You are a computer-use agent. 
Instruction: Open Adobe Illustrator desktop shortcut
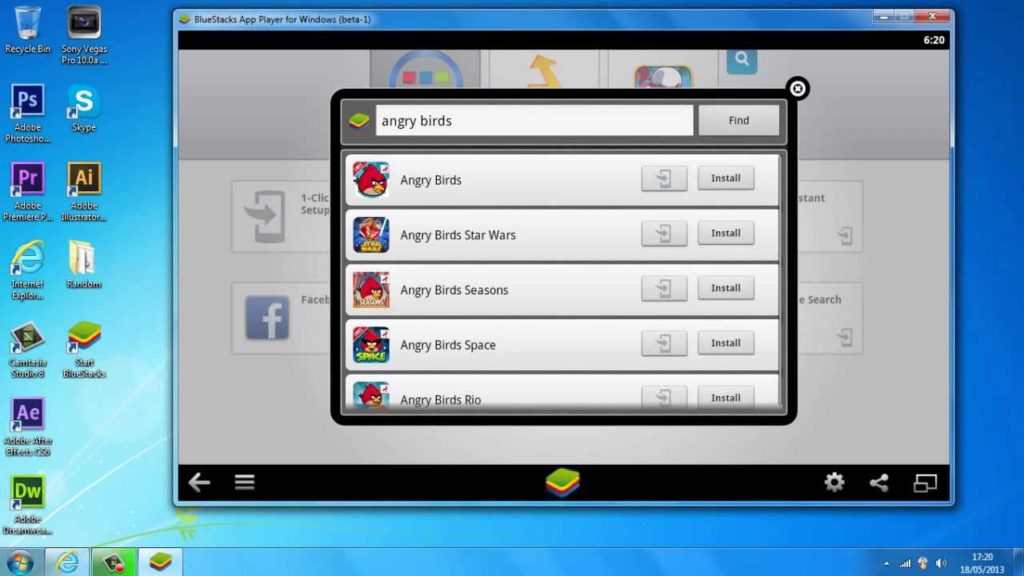(84, 191)
